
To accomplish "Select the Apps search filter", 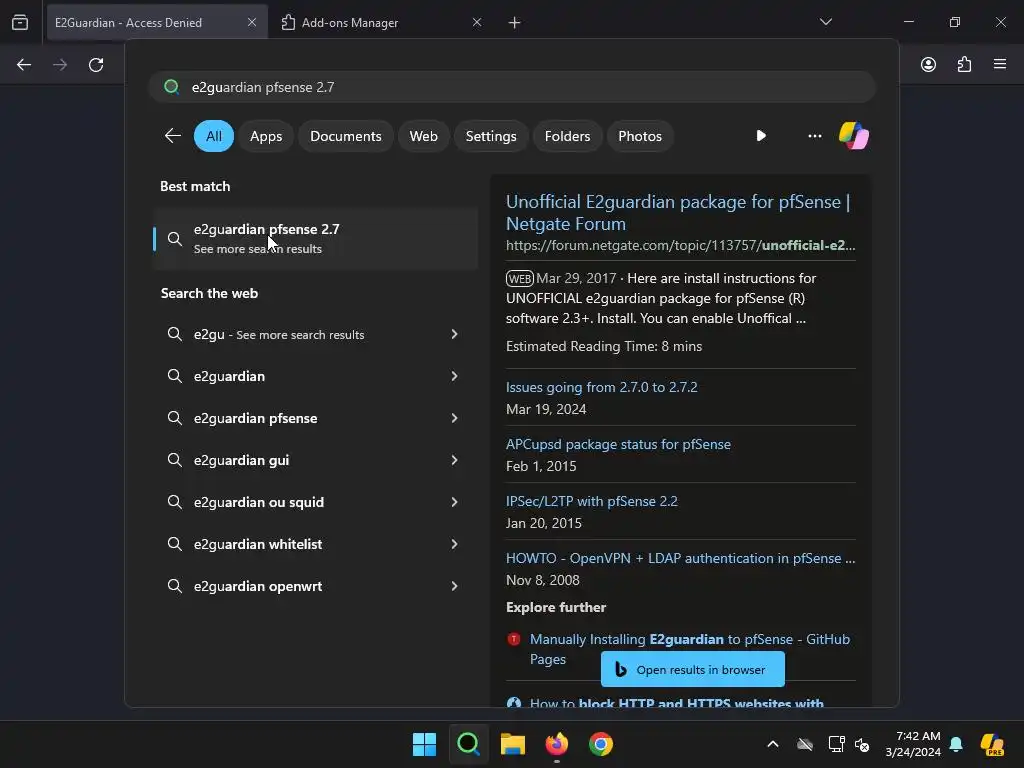I will (266, 136).
